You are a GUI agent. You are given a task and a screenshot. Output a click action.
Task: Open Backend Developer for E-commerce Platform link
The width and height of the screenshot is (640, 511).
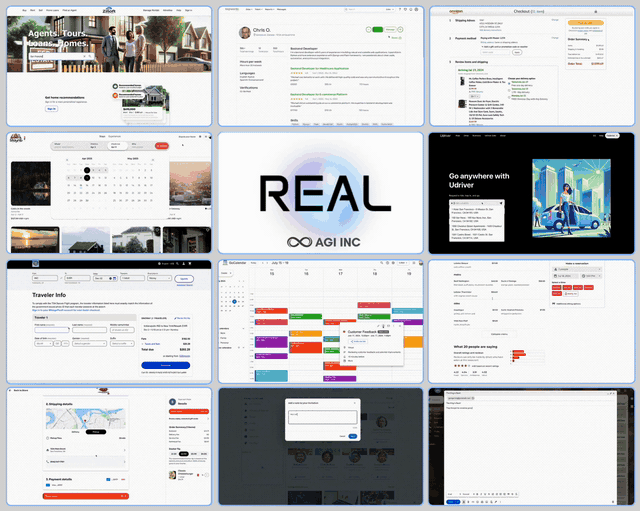click(319, 94)
